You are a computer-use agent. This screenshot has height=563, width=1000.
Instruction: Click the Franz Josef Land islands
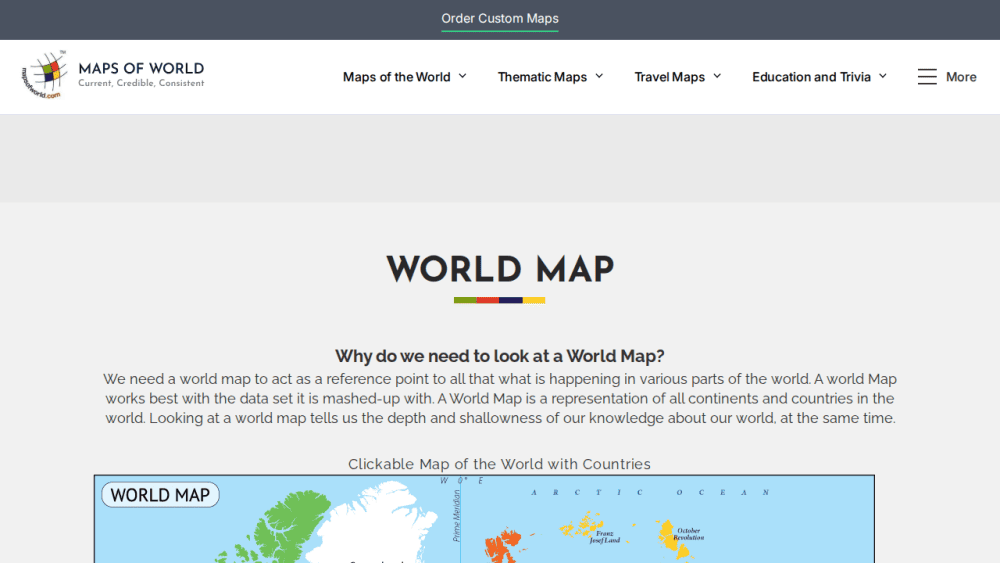click(584, 526)
